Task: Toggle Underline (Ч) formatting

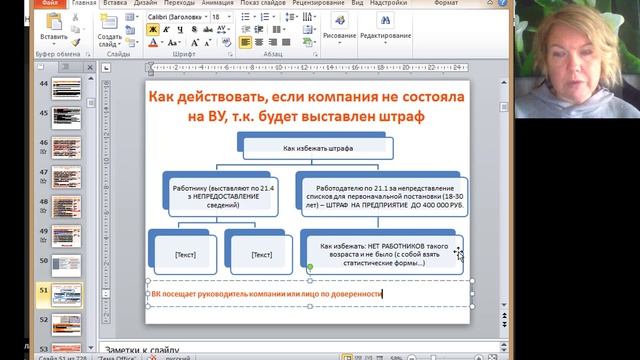Action: coord(180,29)
